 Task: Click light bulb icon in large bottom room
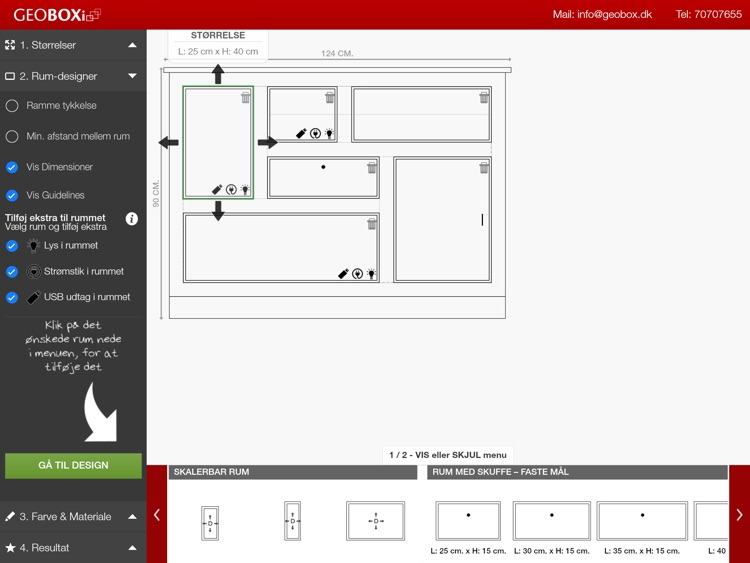[x=372, y=274]
